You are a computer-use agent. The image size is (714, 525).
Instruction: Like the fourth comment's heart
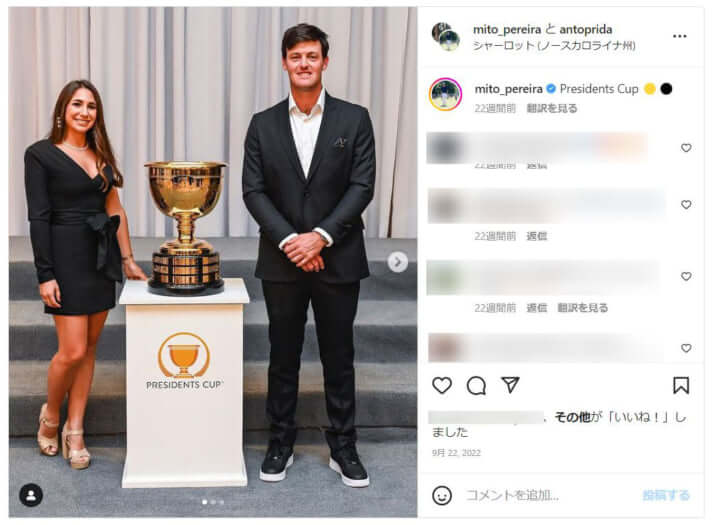[x=686, y=348]
